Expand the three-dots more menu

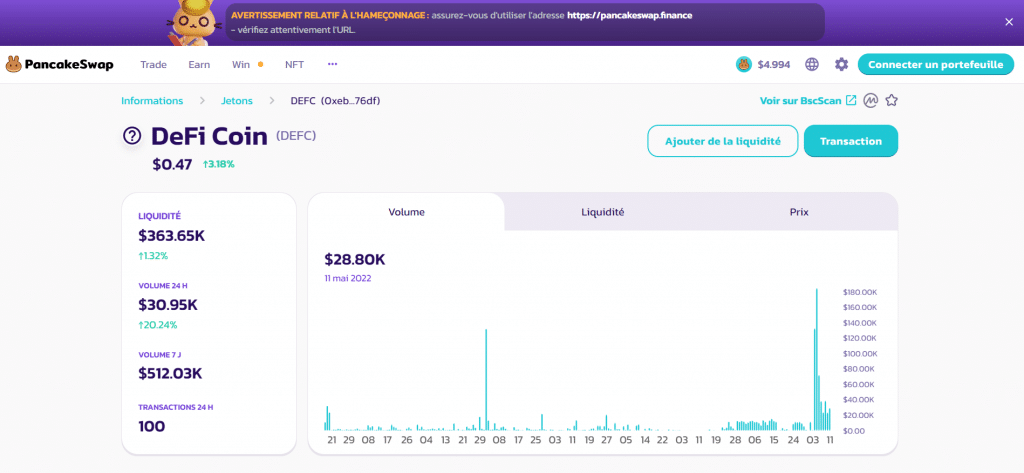click(332, 64)
